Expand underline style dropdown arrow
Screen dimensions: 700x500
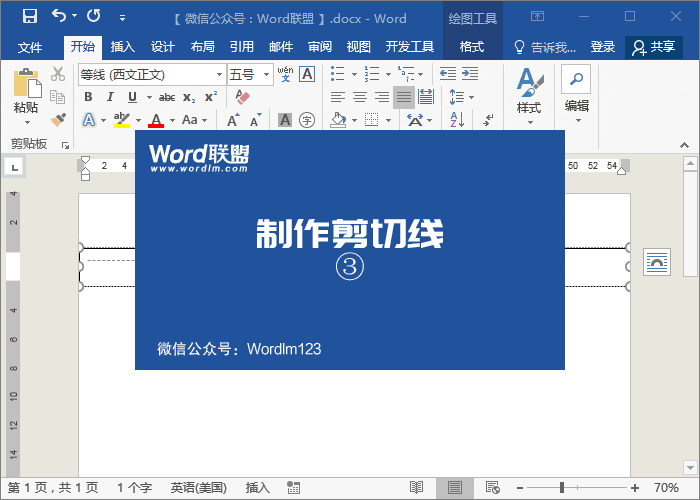click(x=149, y=97)
